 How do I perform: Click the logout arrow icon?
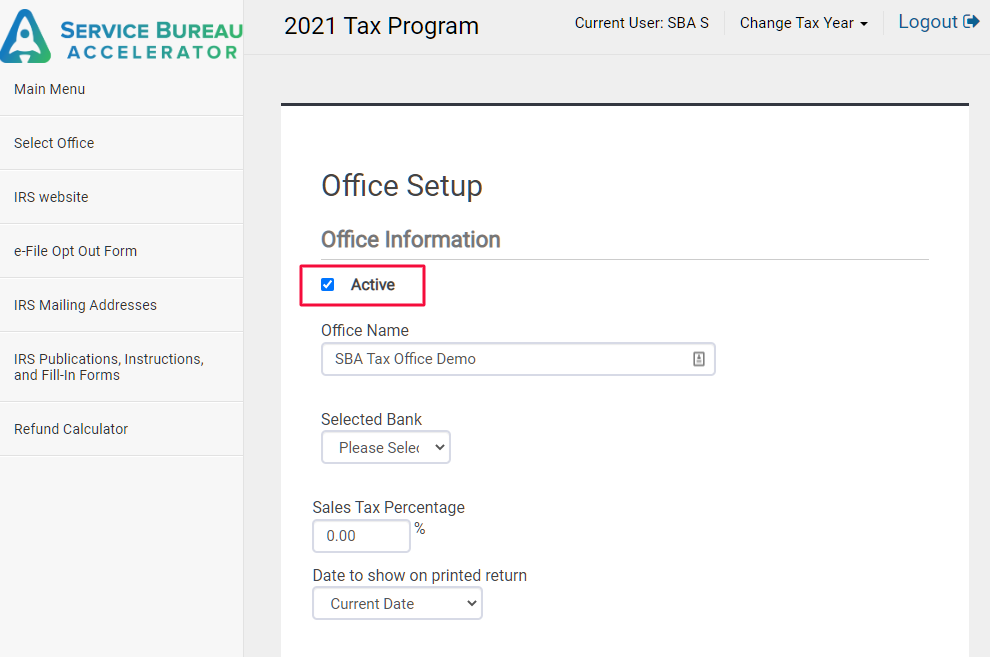point(971,21)
